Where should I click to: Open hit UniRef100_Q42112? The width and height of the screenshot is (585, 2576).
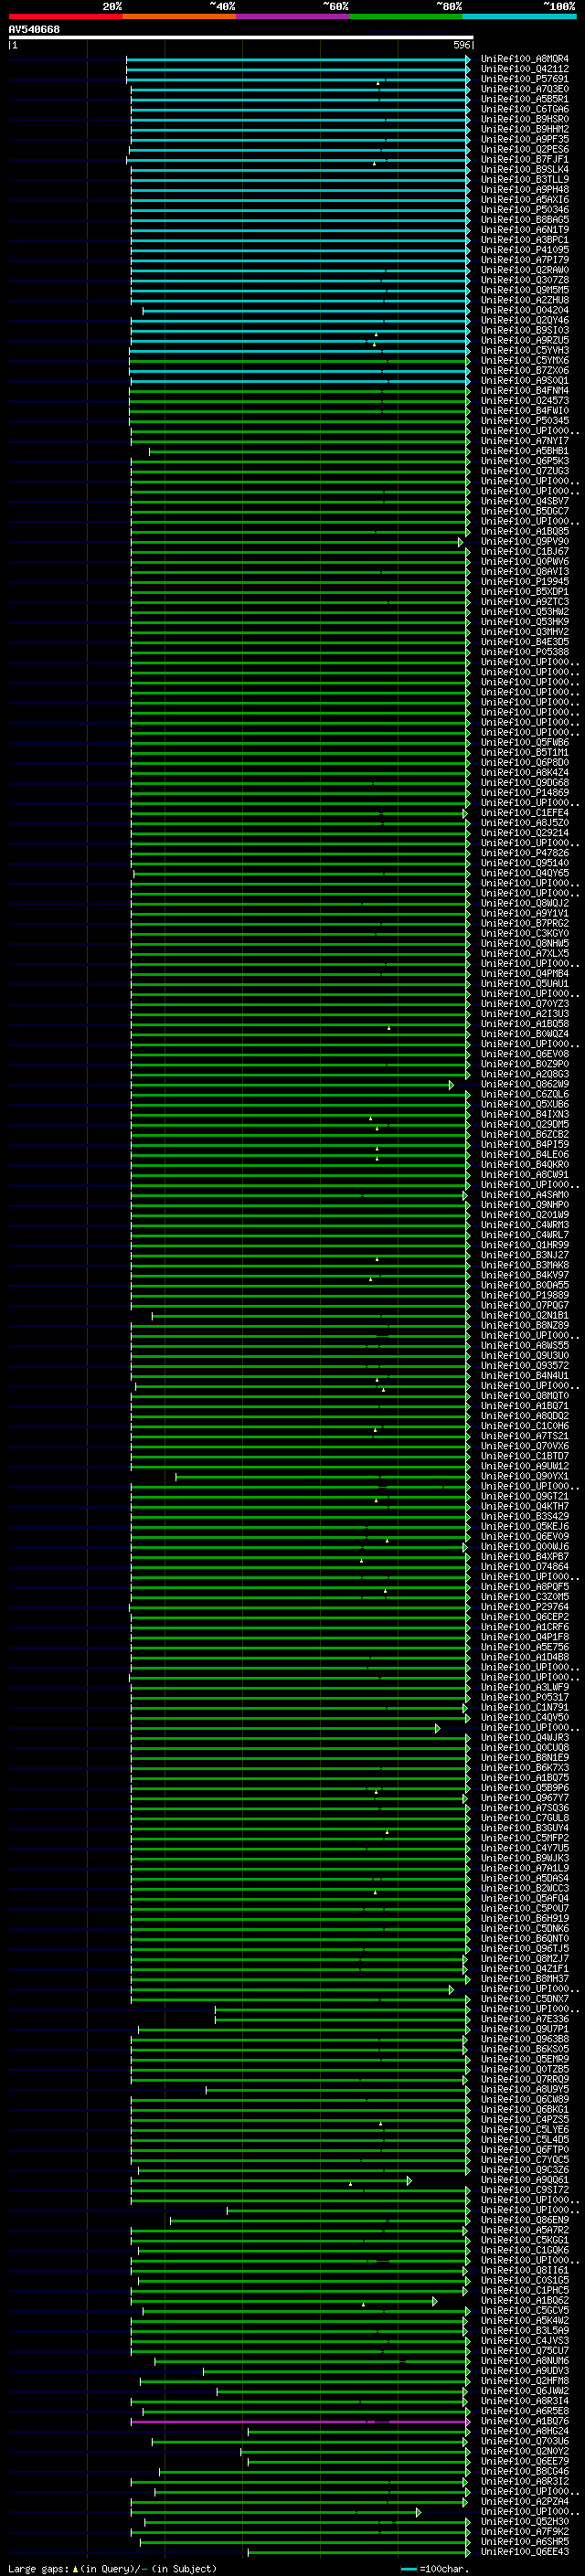525,69
